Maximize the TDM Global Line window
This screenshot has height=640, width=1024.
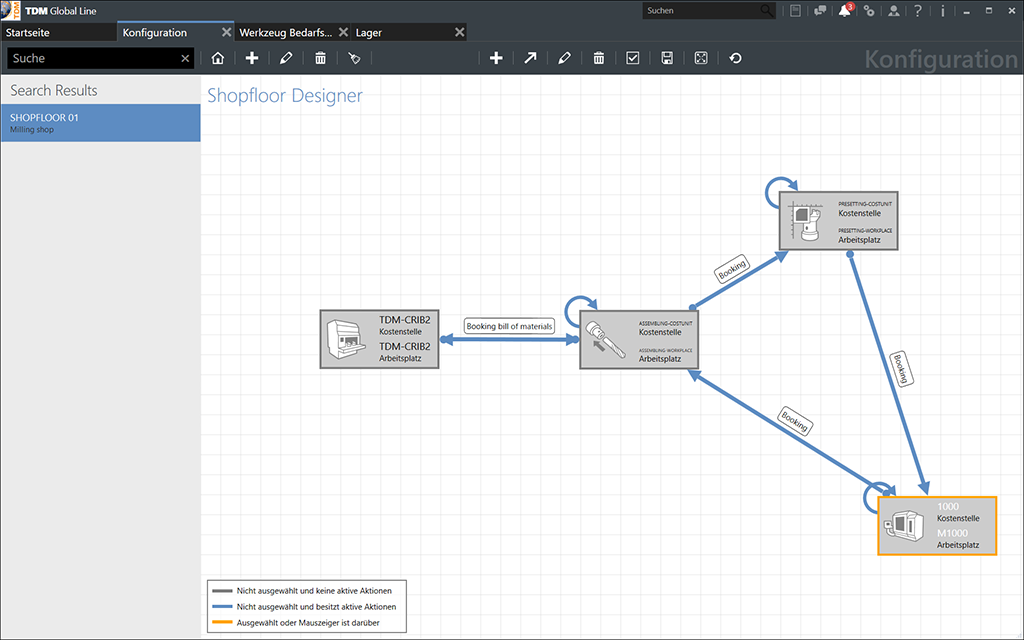(x=989, y=10)
